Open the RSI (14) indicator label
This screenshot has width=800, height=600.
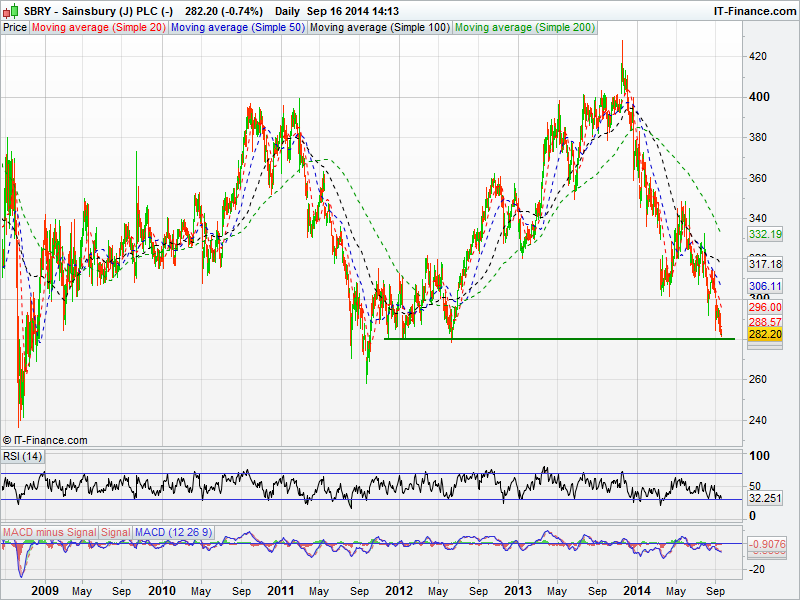[22, 456]
